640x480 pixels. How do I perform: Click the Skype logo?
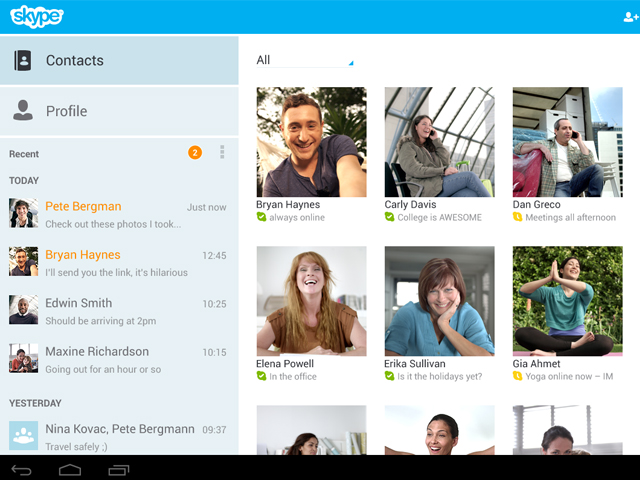click(37, 17)
